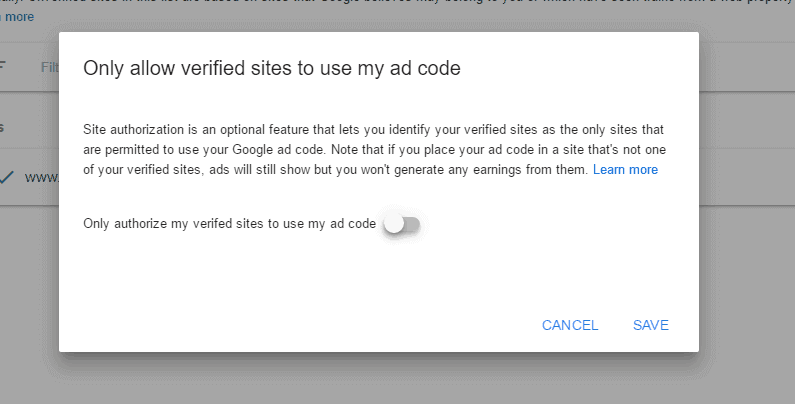Select the www site row in background list
Image resolution: width=795 pixels, height=404 pixels.
(40, 177)
